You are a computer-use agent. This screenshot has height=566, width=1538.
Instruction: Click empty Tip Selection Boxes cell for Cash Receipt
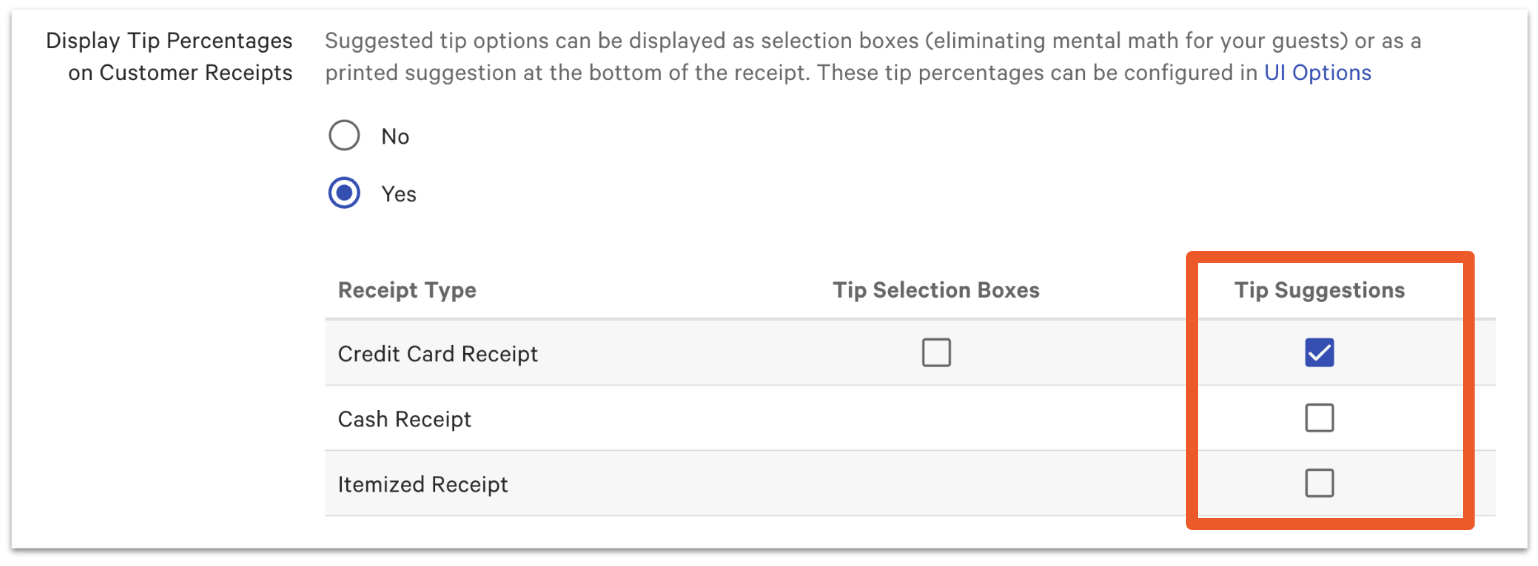tap(936, 419)
